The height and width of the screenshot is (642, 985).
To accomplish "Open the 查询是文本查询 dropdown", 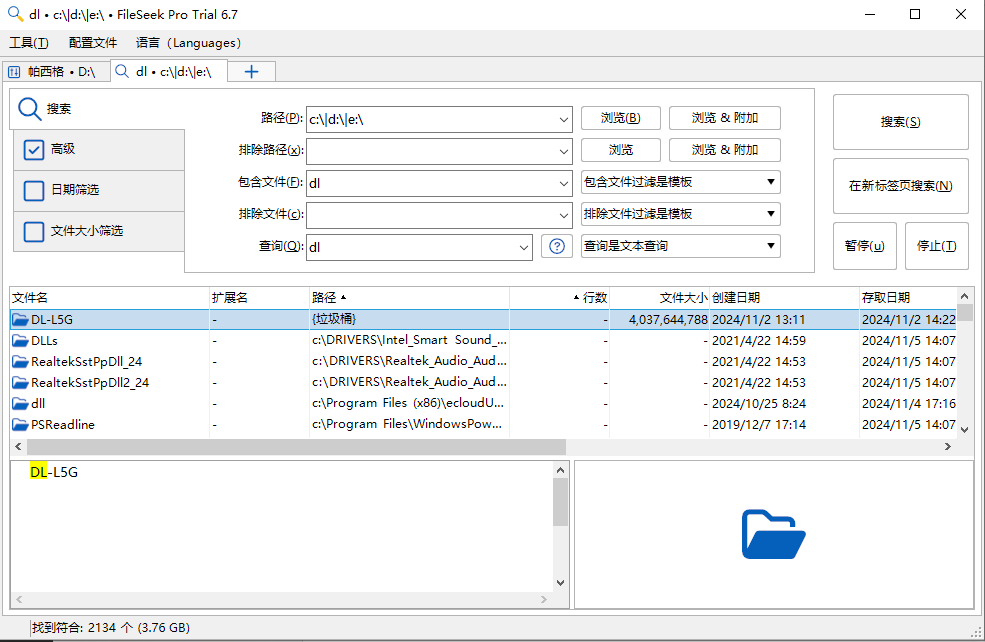I will coord(680,246).
